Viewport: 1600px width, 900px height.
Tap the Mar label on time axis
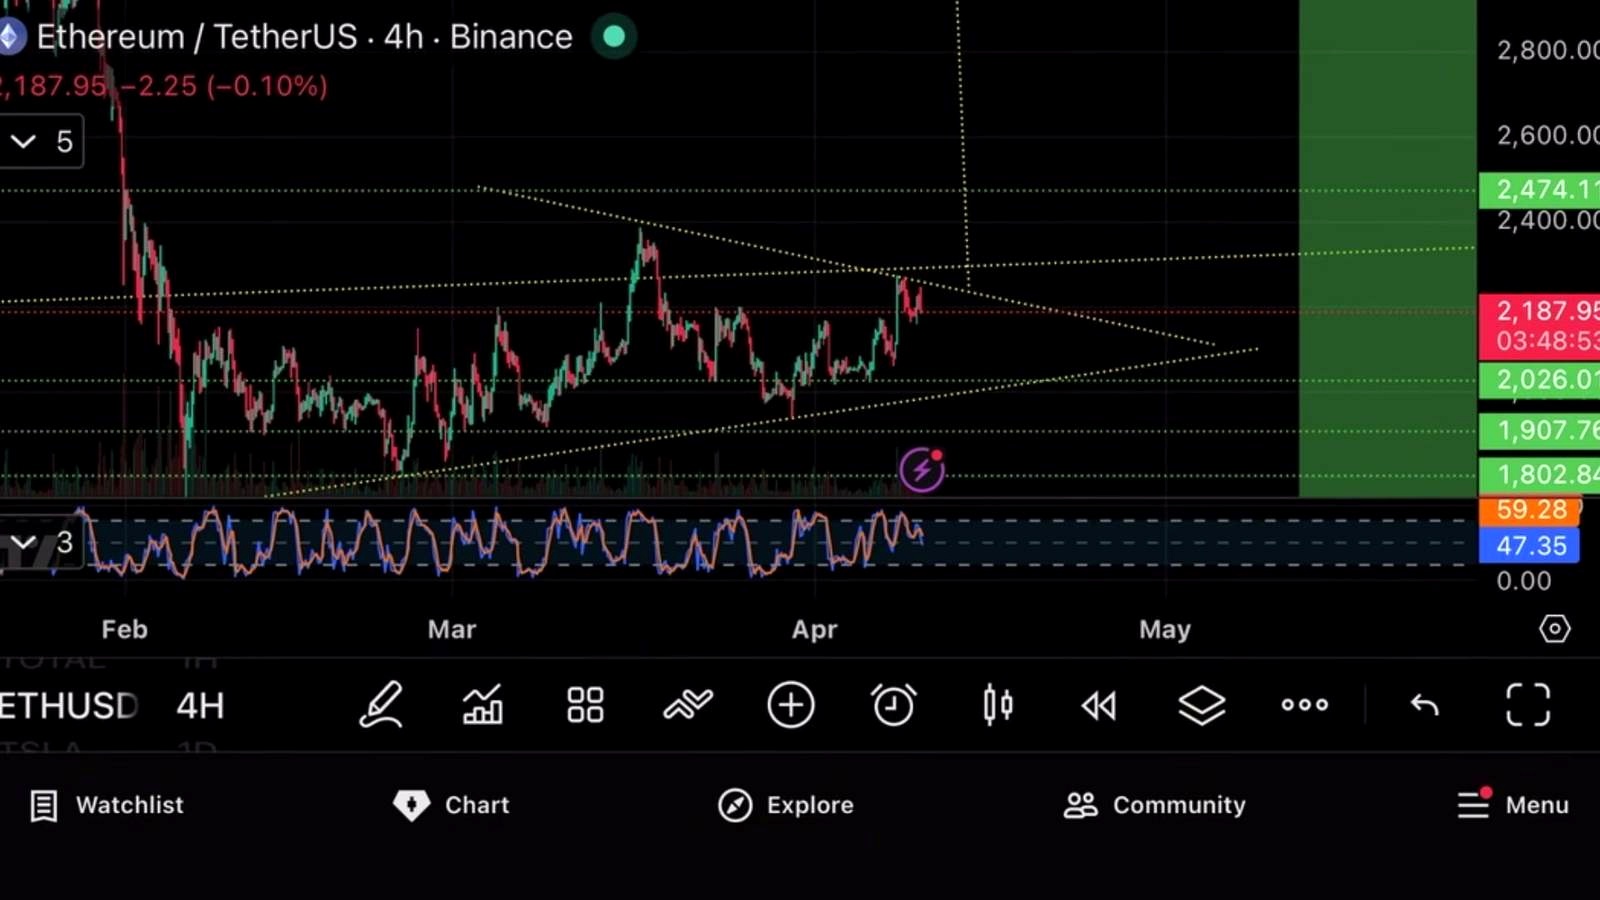pyautogui.click(x=452, y=630)
